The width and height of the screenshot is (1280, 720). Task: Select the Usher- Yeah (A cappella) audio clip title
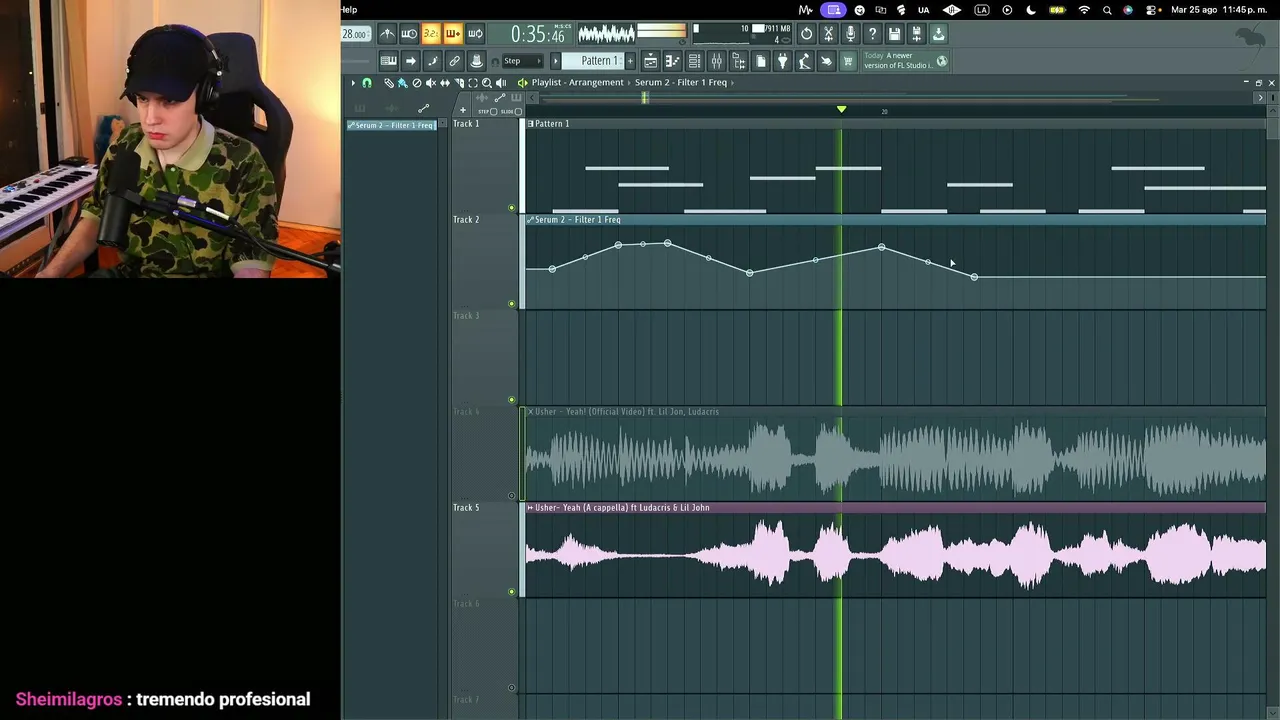tap(622, 508)
